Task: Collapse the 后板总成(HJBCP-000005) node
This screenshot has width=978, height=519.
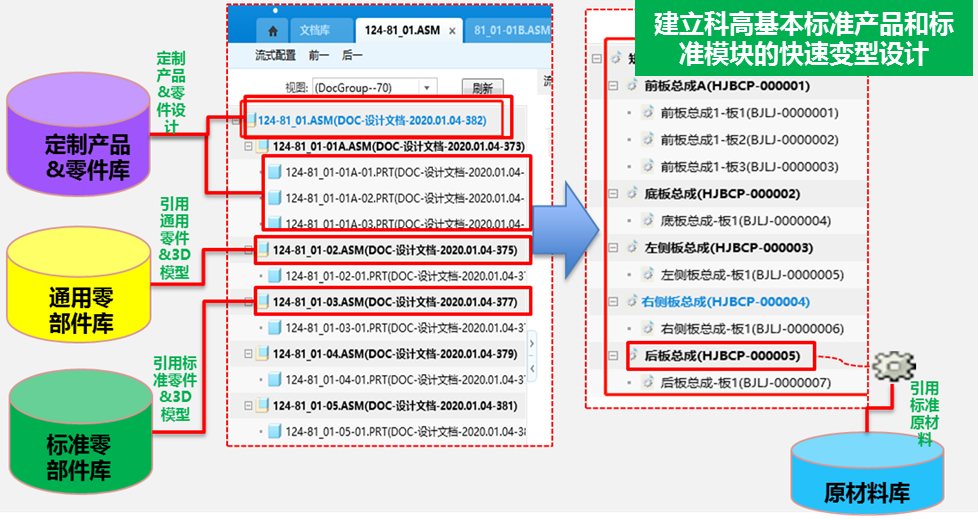Action: pyautogui.click(x=613, y=356)
